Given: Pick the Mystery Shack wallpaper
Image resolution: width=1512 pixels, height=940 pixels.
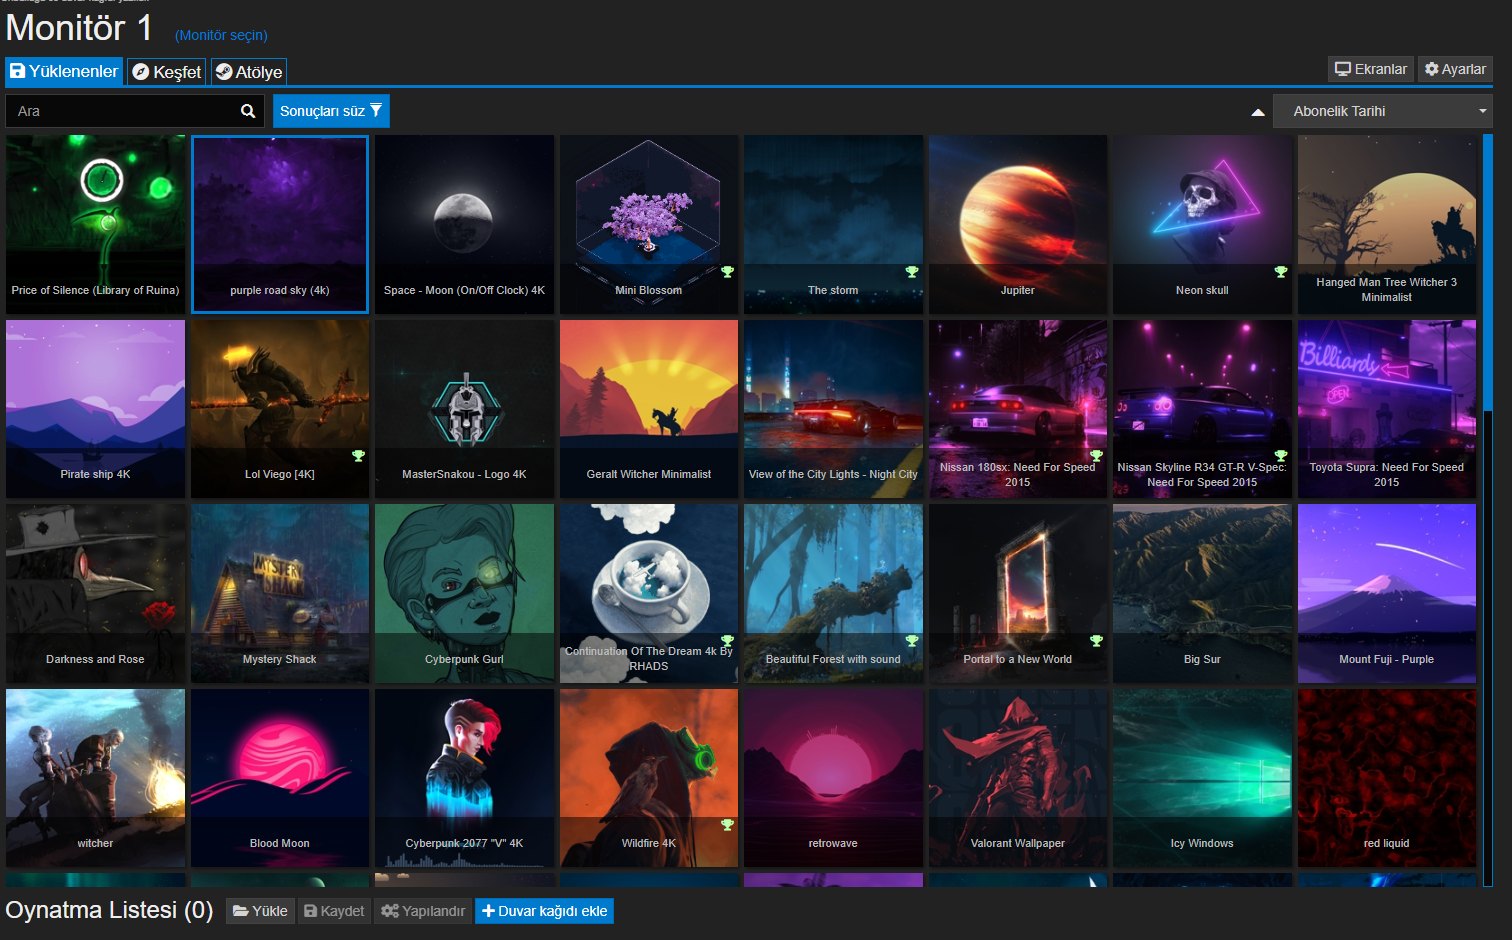Looking at the screenshot, I should (x=280, y=593).
